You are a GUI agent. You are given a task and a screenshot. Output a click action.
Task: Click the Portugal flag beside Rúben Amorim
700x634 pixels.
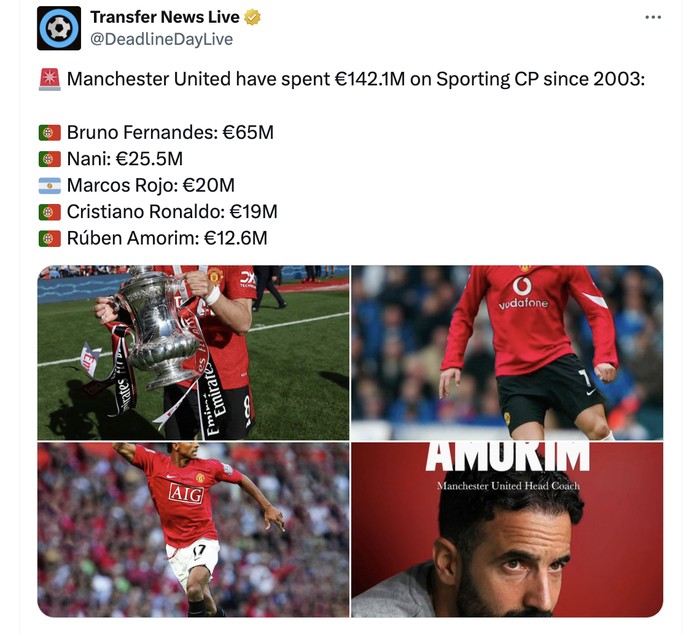(x=50, y=238)
